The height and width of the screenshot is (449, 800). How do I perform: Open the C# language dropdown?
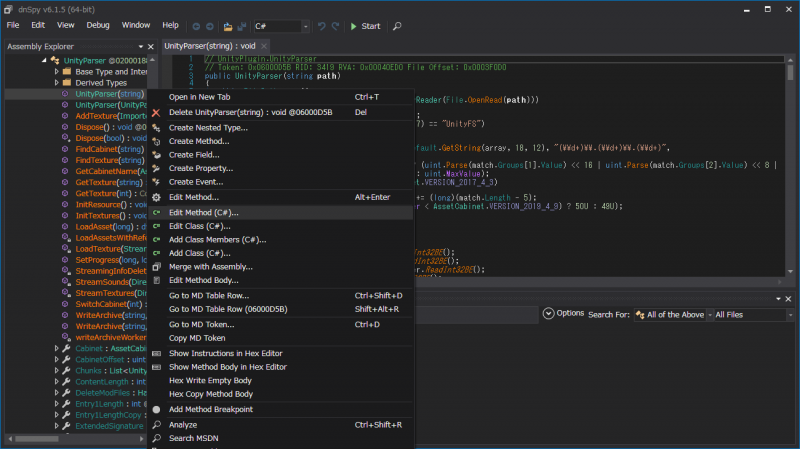(282, 25)
